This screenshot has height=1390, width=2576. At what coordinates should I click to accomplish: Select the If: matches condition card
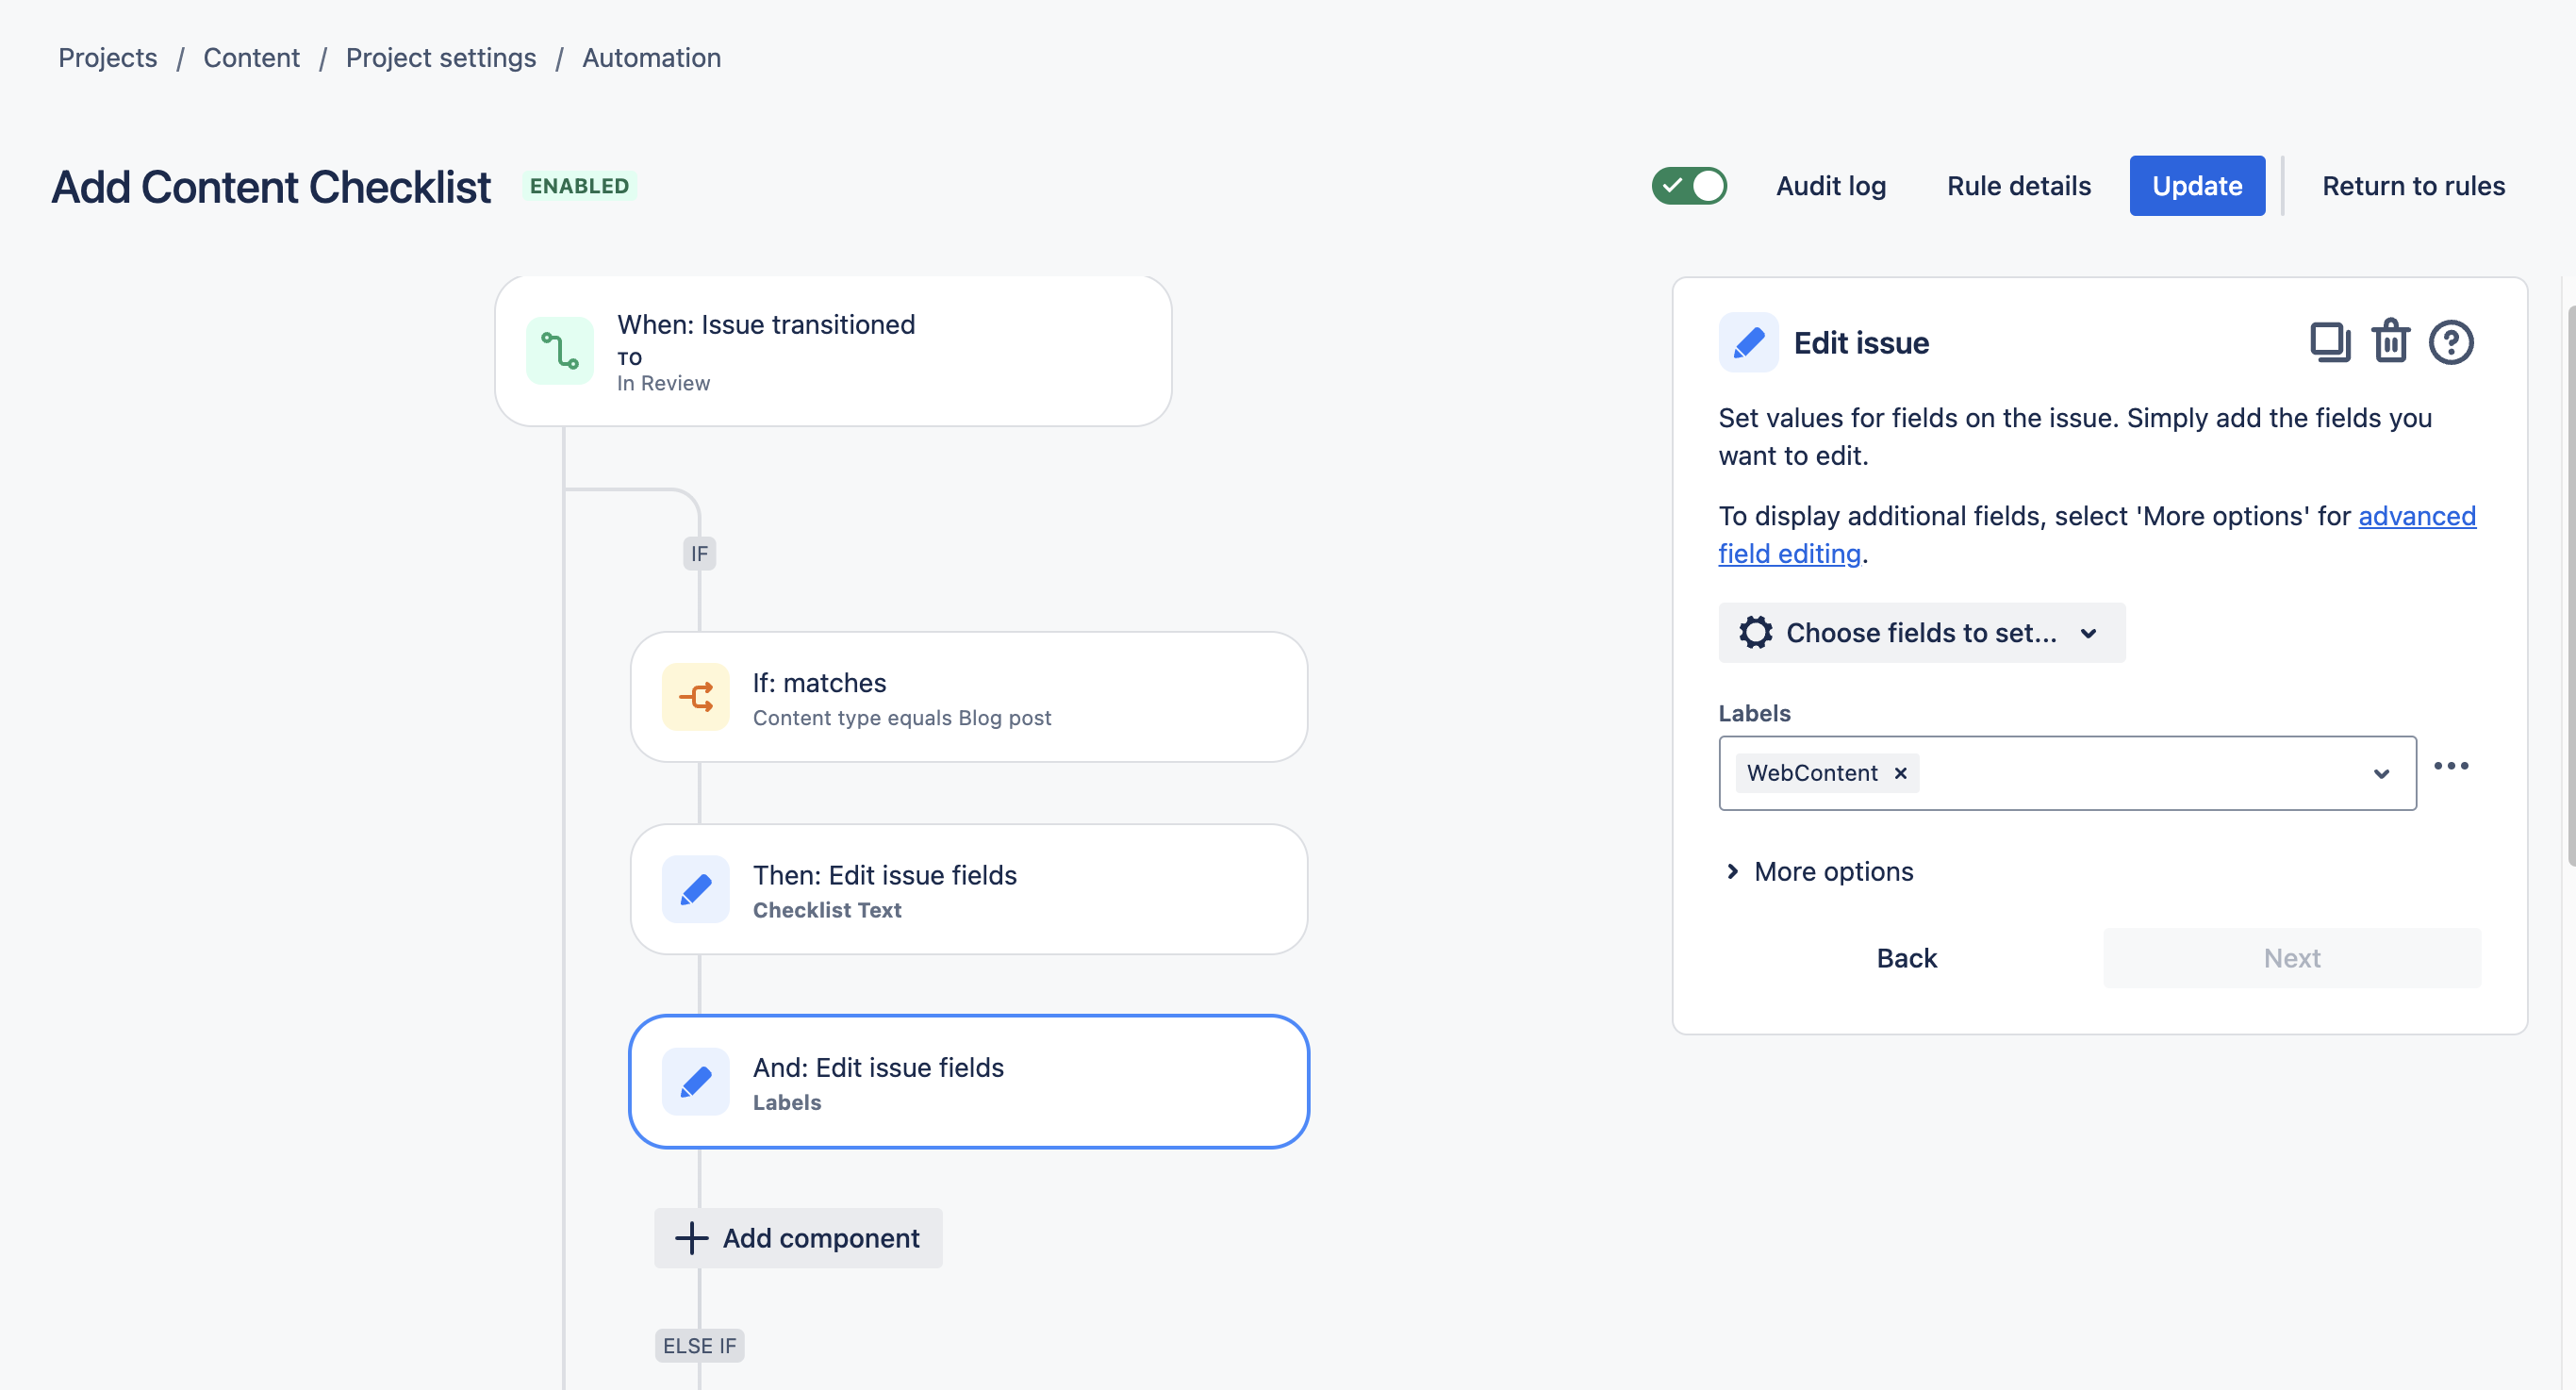[x=969, y=697]
